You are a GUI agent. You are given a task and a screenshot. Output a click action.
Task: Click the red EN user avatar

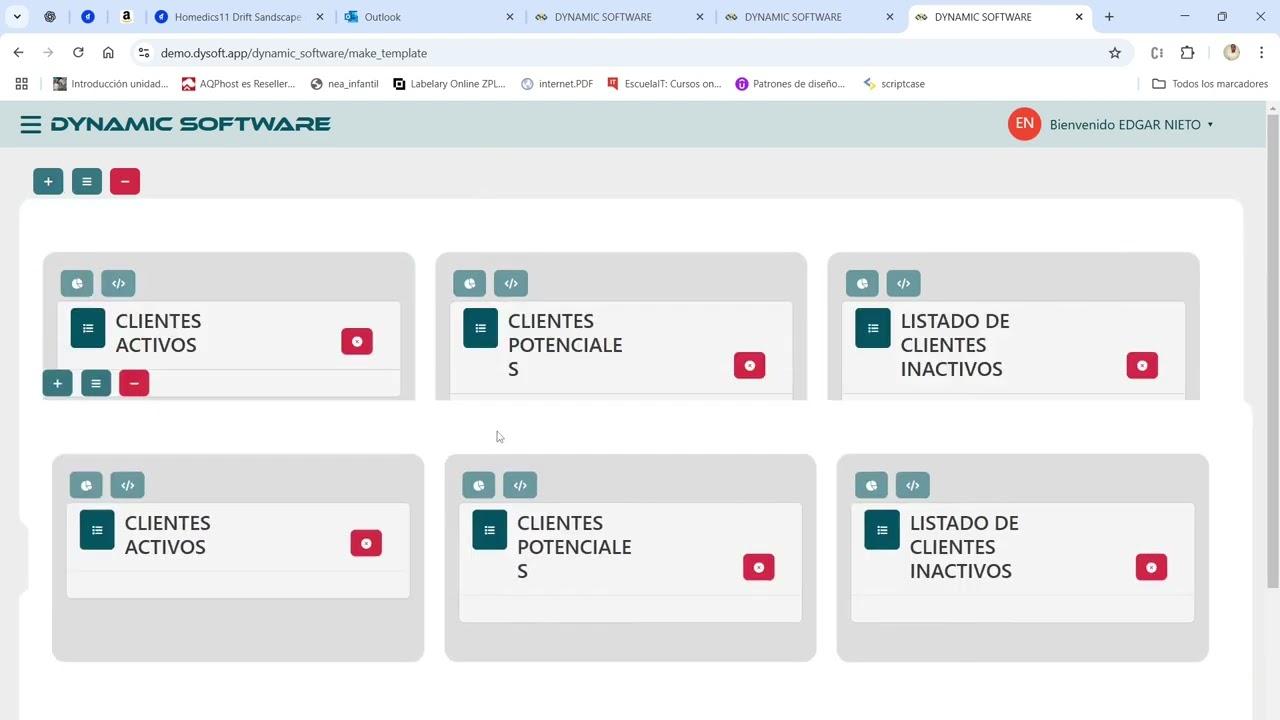pyautogui.click(x=1024, y=124)
